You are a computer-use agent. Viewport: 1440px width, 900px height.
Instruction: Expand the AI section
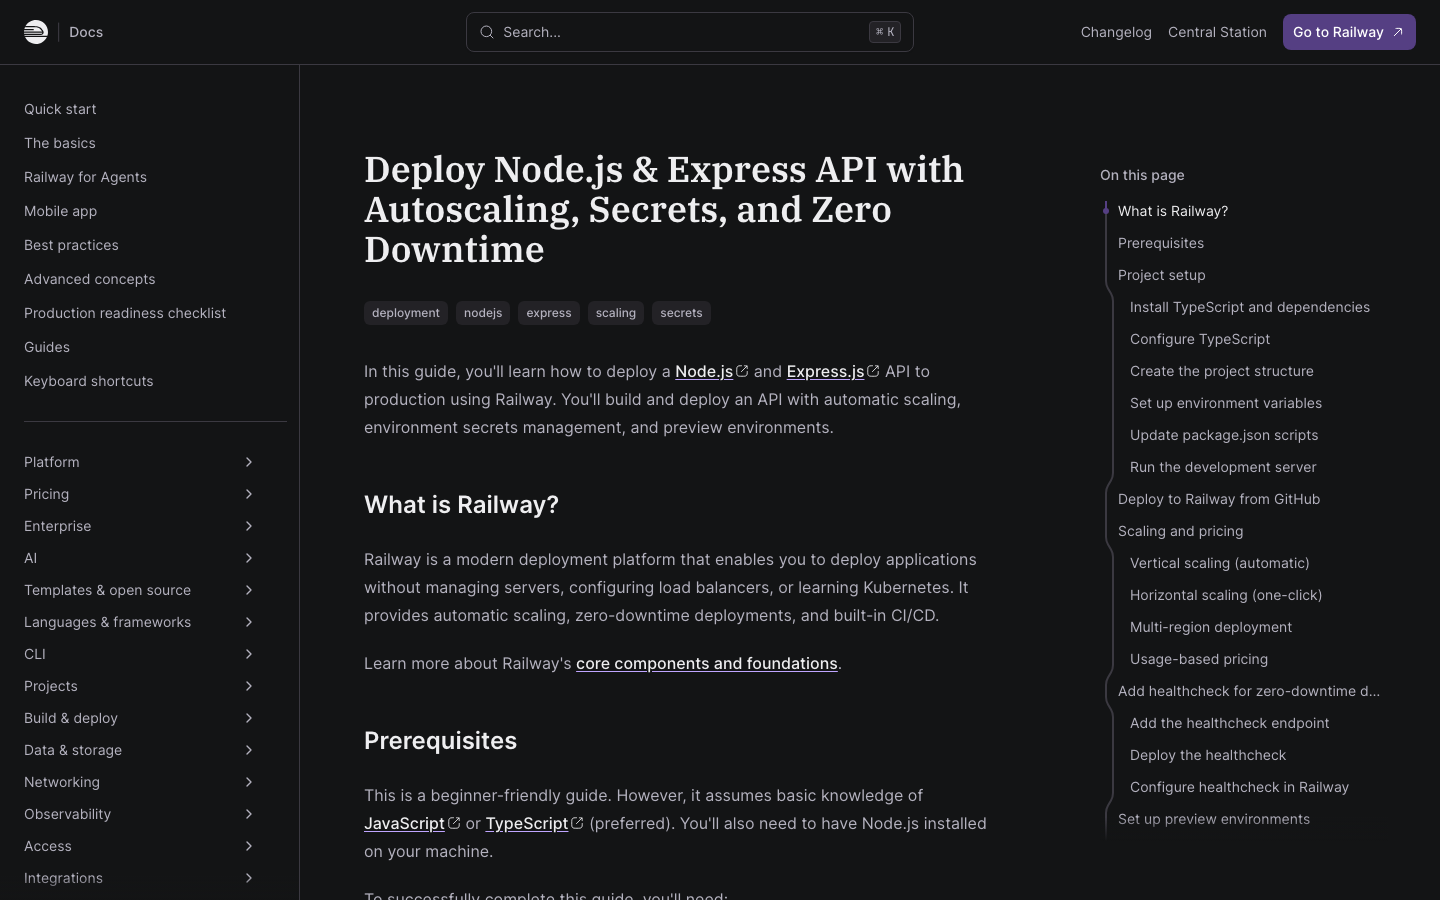coord(249,558)
